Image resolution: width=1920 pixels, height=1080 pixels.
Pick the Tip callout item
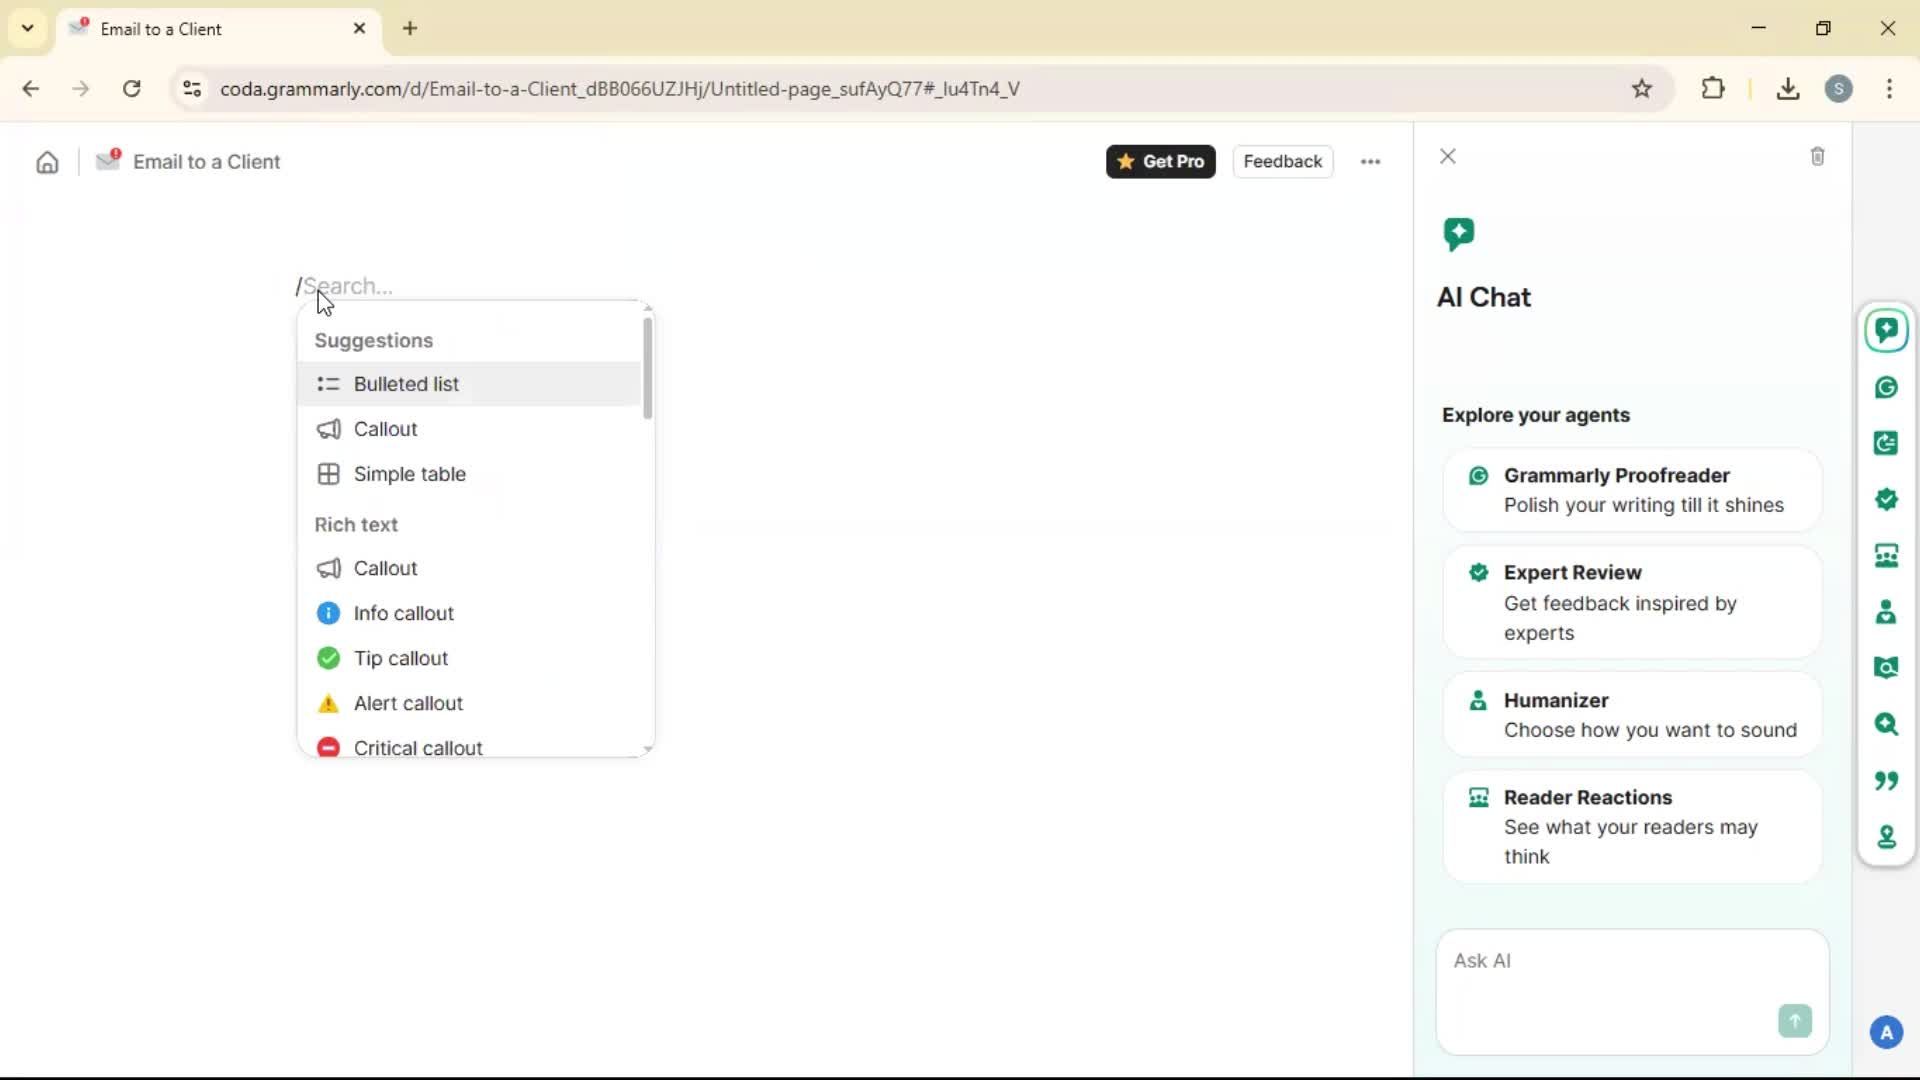400,658
